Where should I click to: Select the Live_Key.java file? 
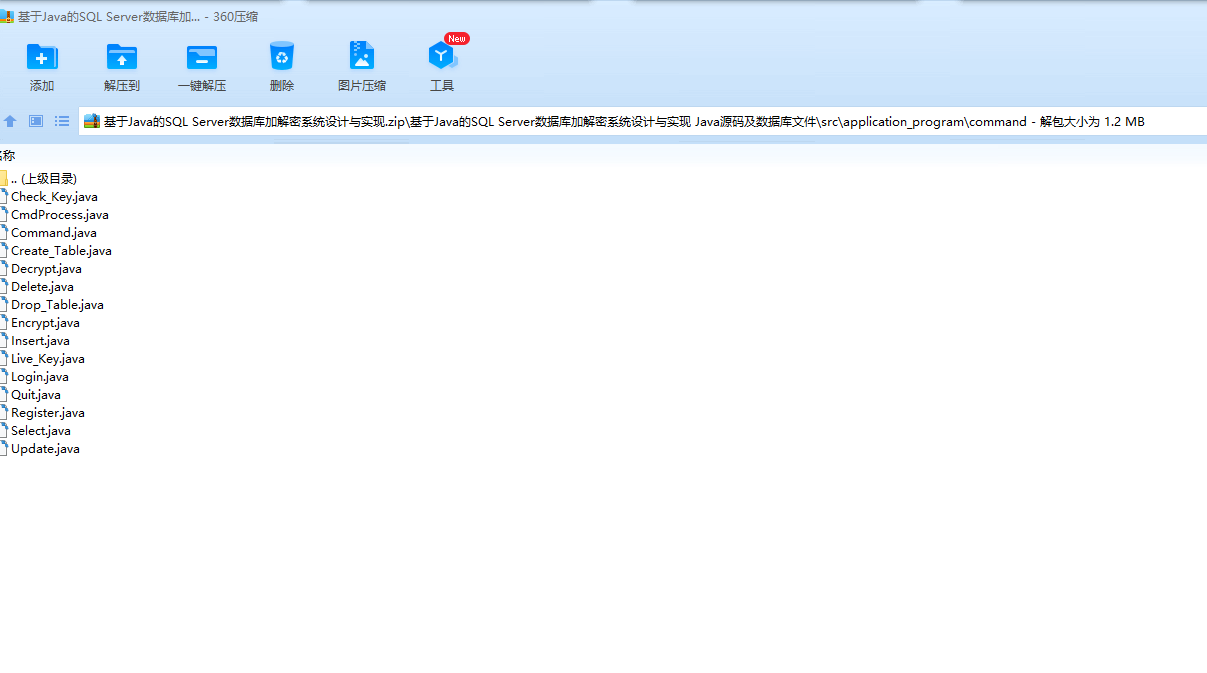point(48,359)
